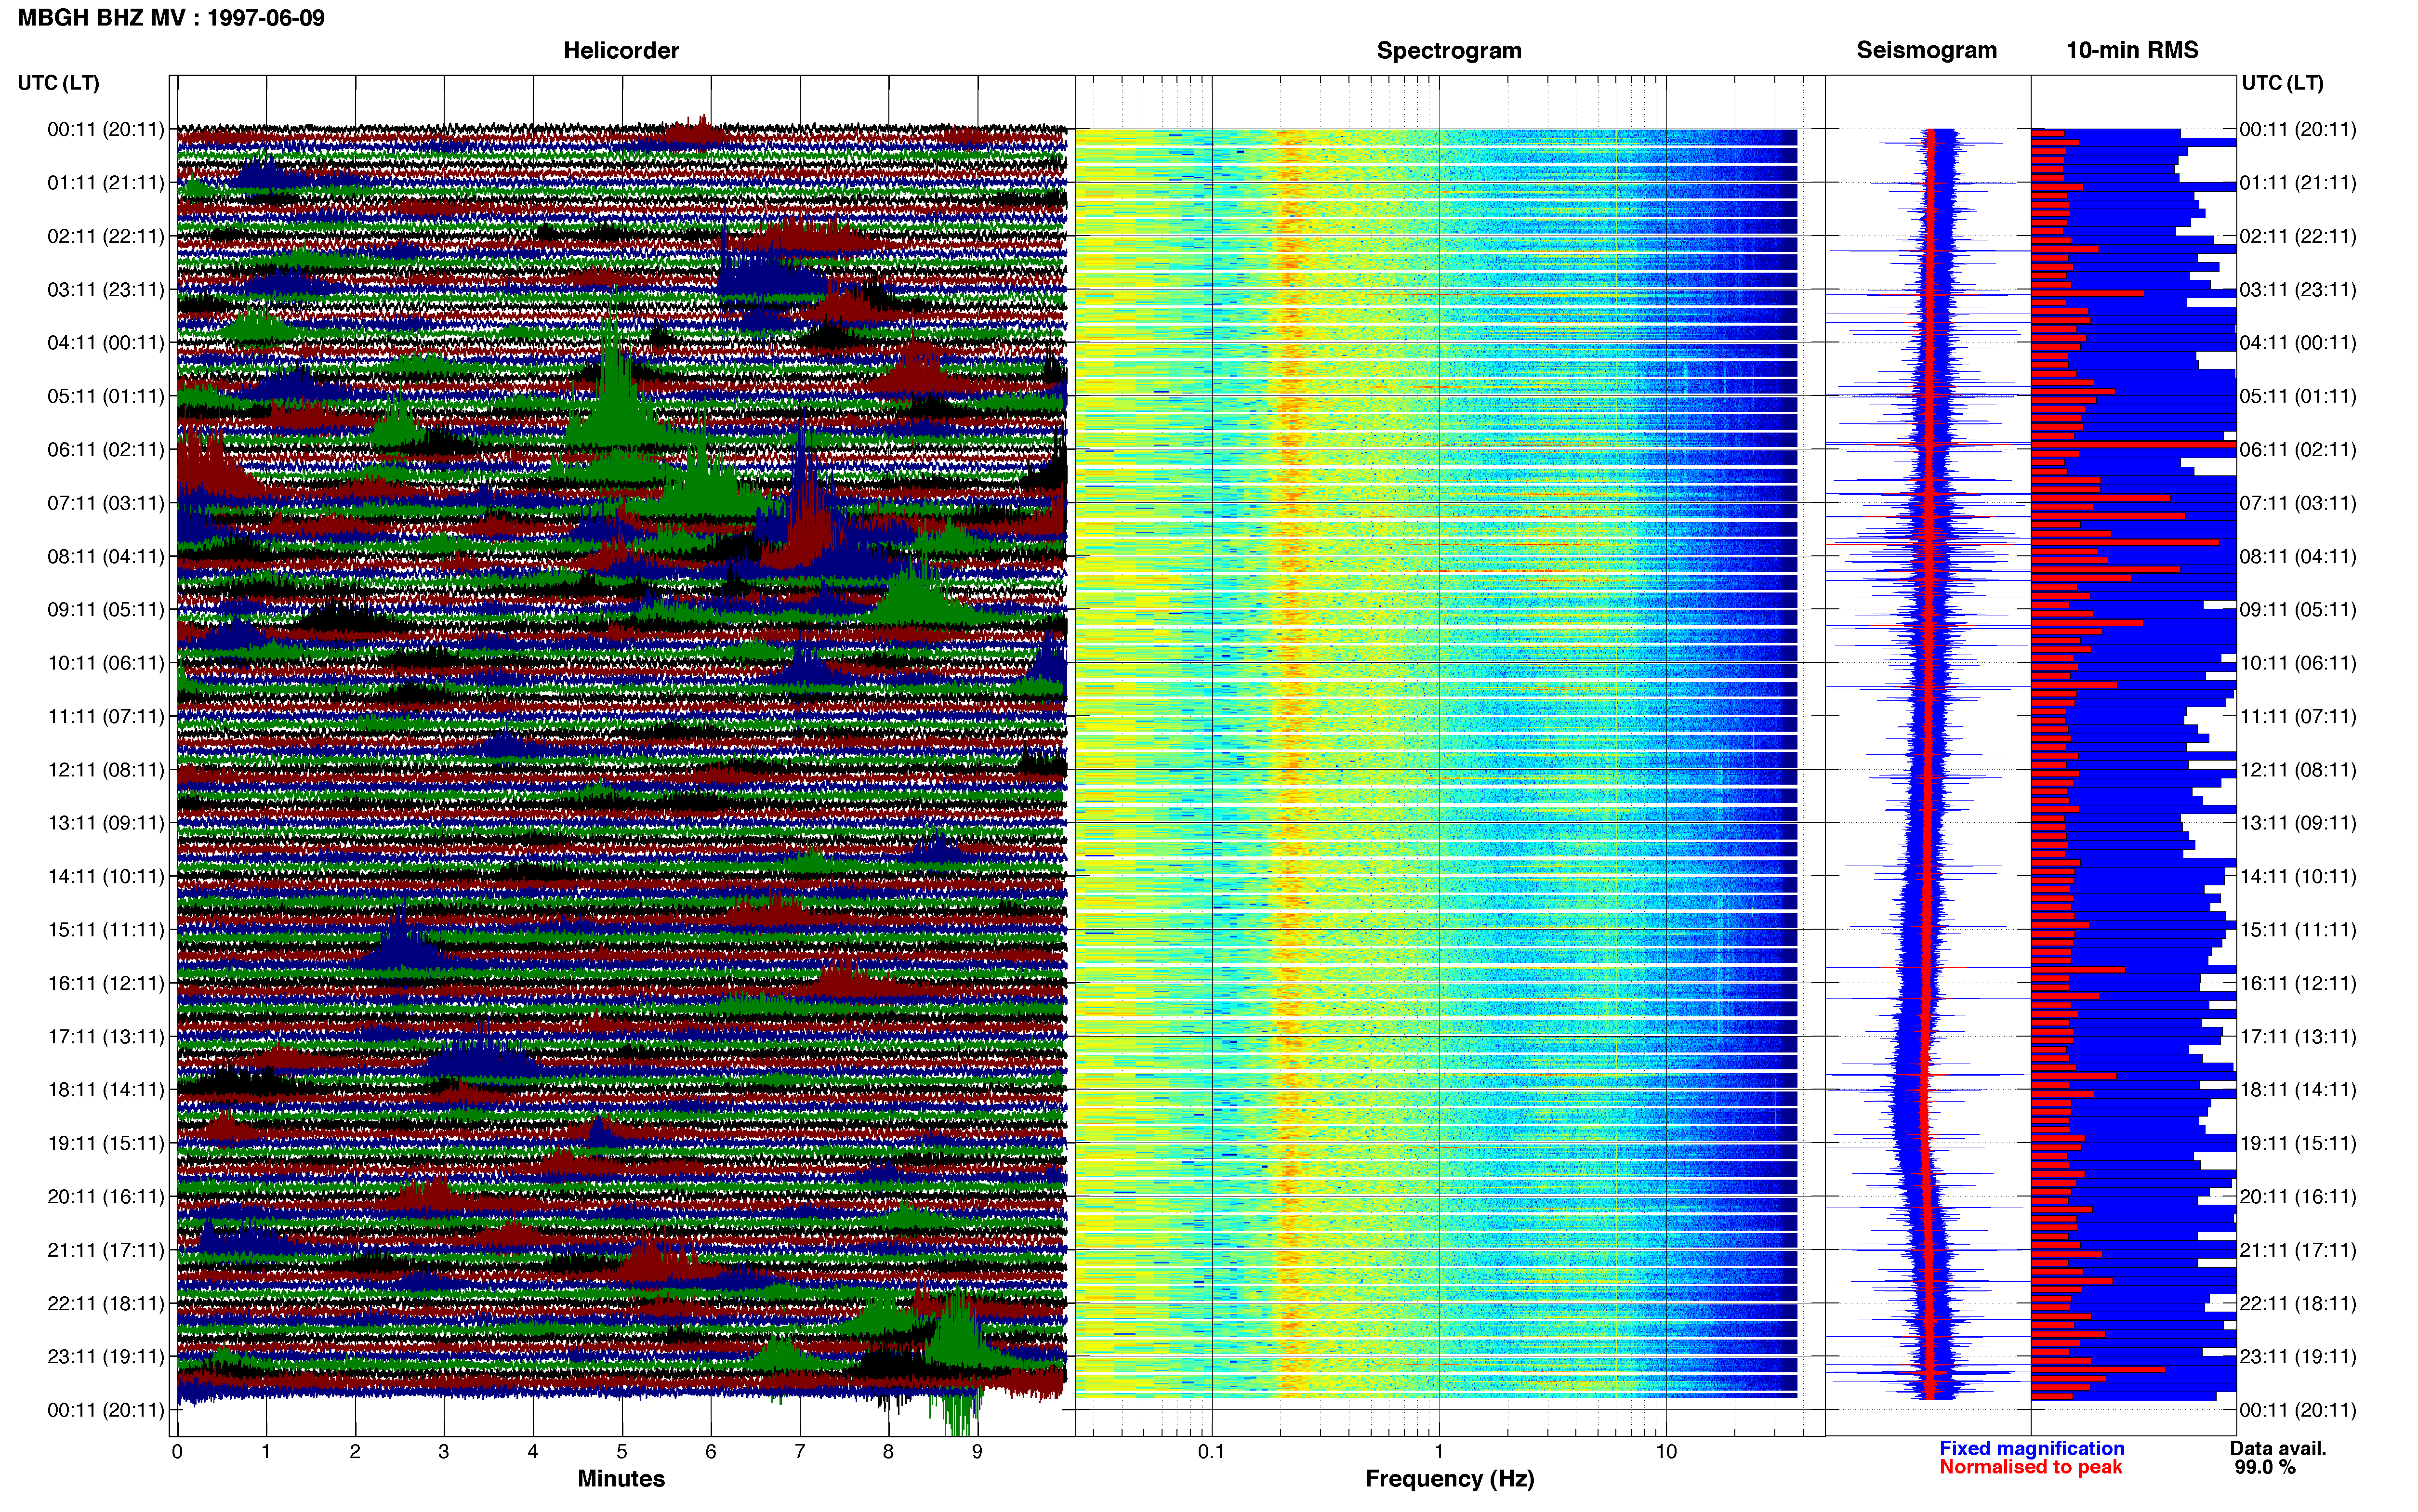Click 07:11 (03:11) label beside the RMS panel
This screenshot has width=2418, height=1512.
click(x=2298, y=503)
